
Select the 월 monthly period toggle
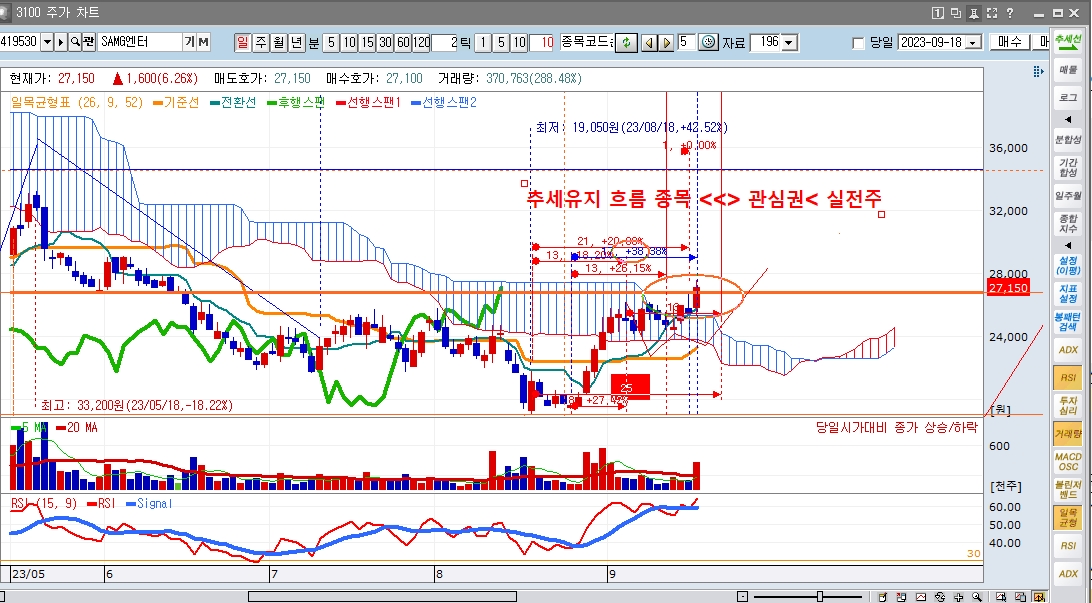pos(279,42)
